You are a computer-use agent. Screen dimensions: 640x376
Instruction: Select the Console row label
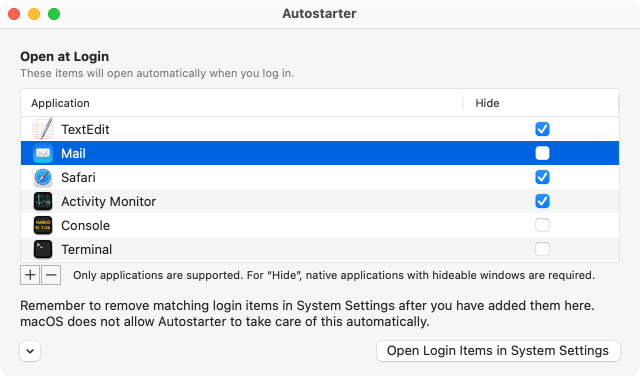(85, 225)
